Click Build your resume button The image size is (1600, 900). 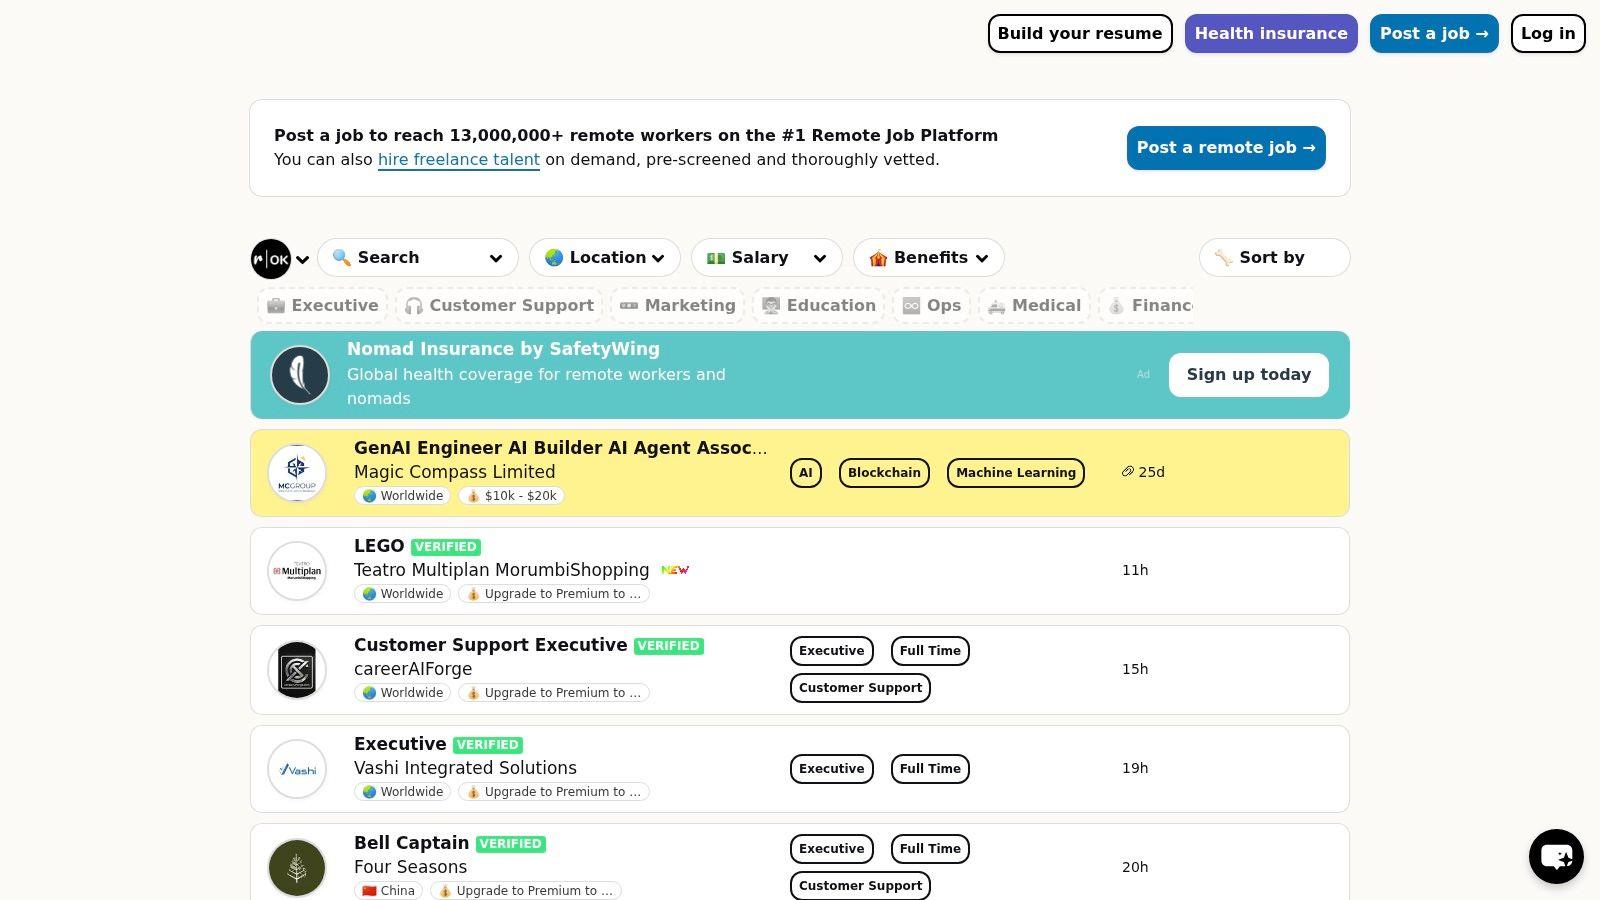click(x=1080, y=34)
